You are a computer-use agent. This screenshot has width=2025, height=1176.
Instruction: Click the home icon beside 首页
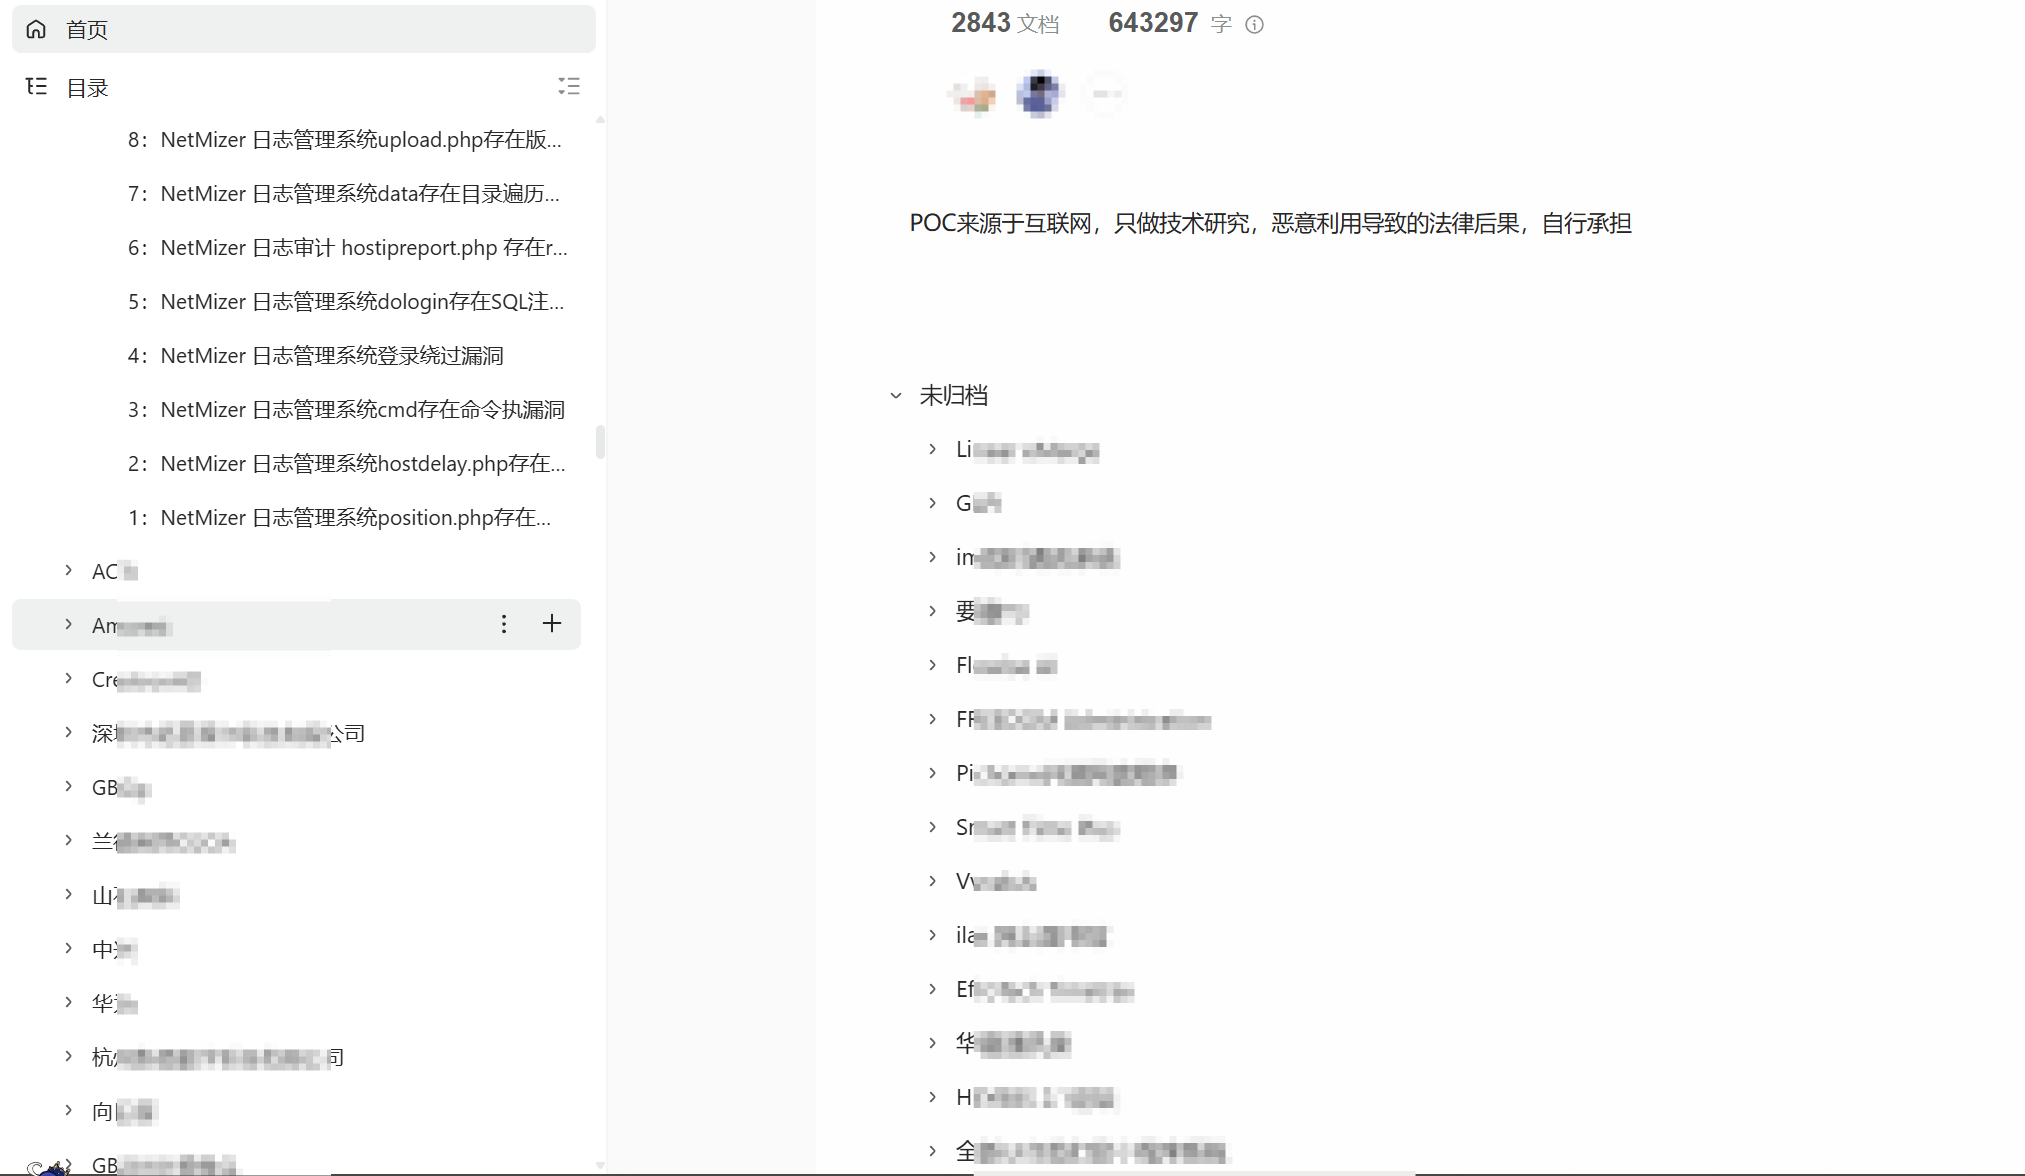click(36, 29)
